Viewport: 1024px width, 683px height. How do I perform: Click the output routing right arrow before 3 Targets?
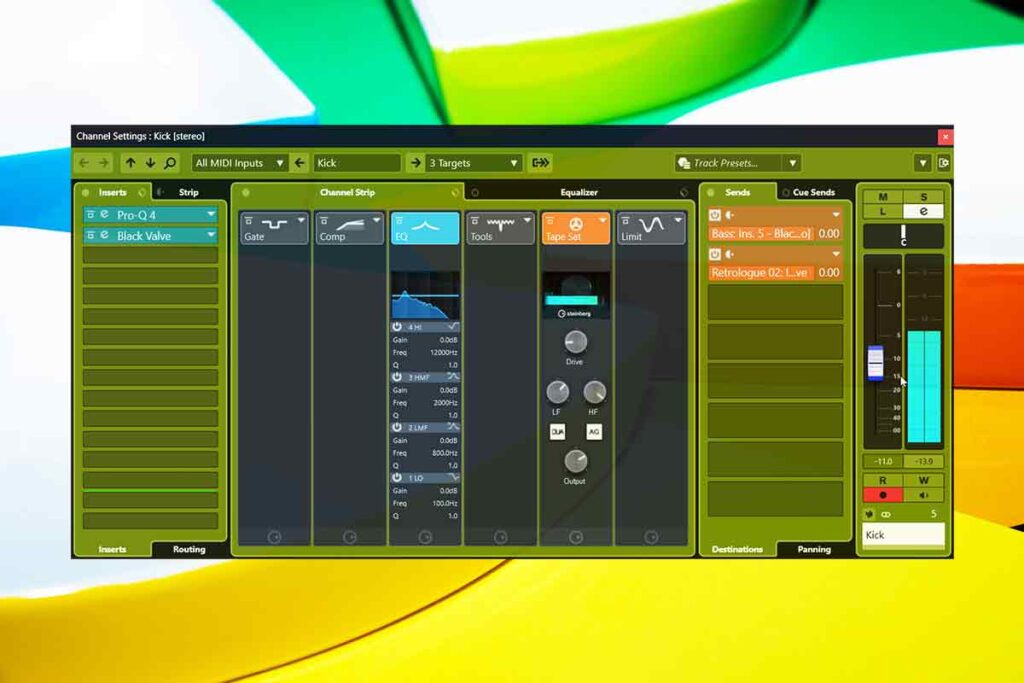415,163
